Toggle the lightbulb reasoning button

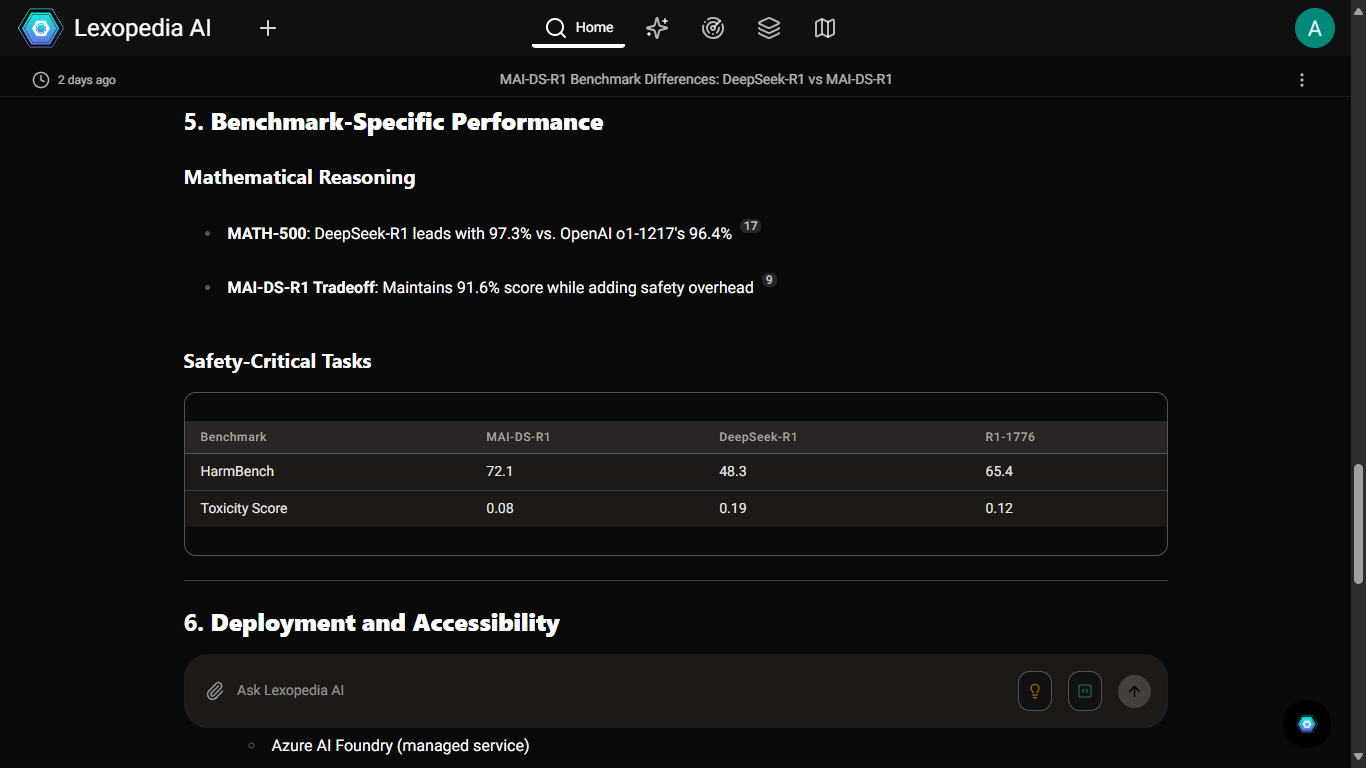1035,691
